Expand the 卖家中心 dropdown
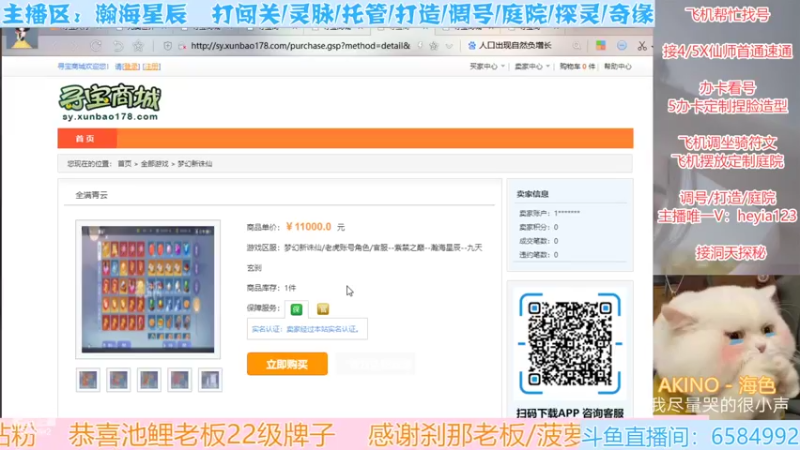This screenshot has height=450, width=800. pyautogui.click(x=532, y=66)
